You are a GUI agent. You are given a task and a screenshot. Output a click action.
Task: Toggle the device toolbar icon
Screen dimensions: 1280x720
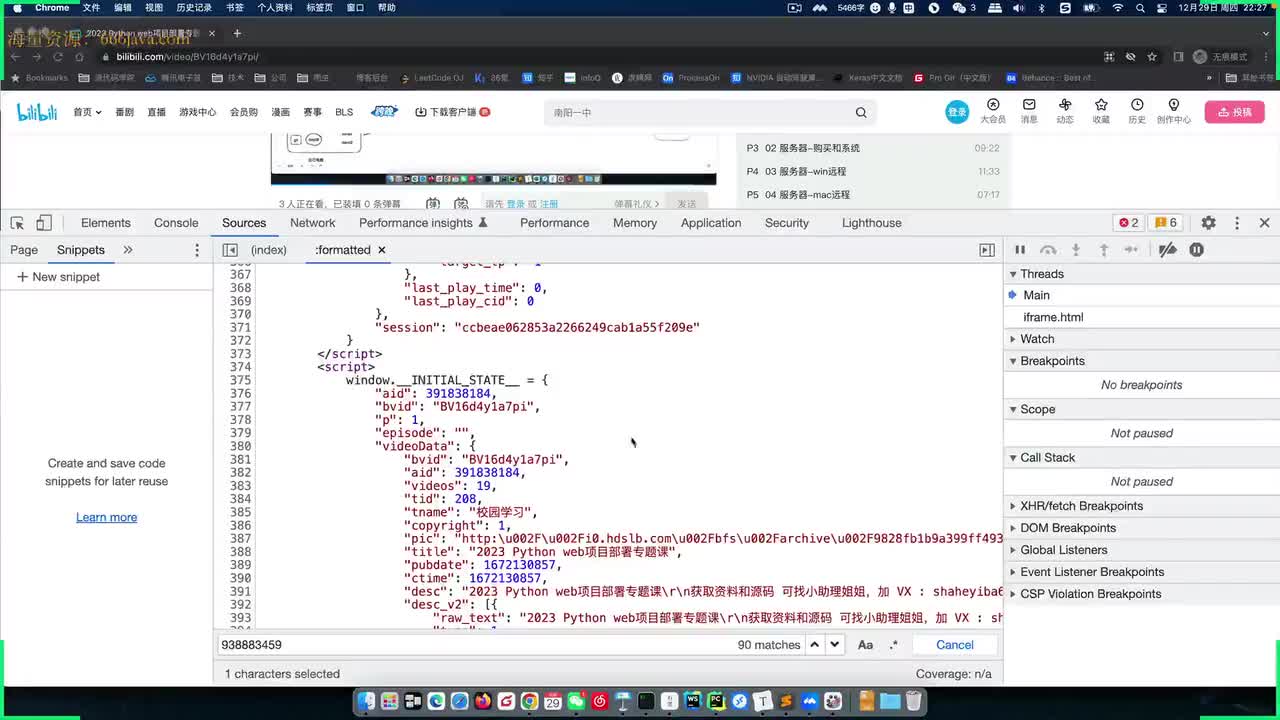[44, 223]
